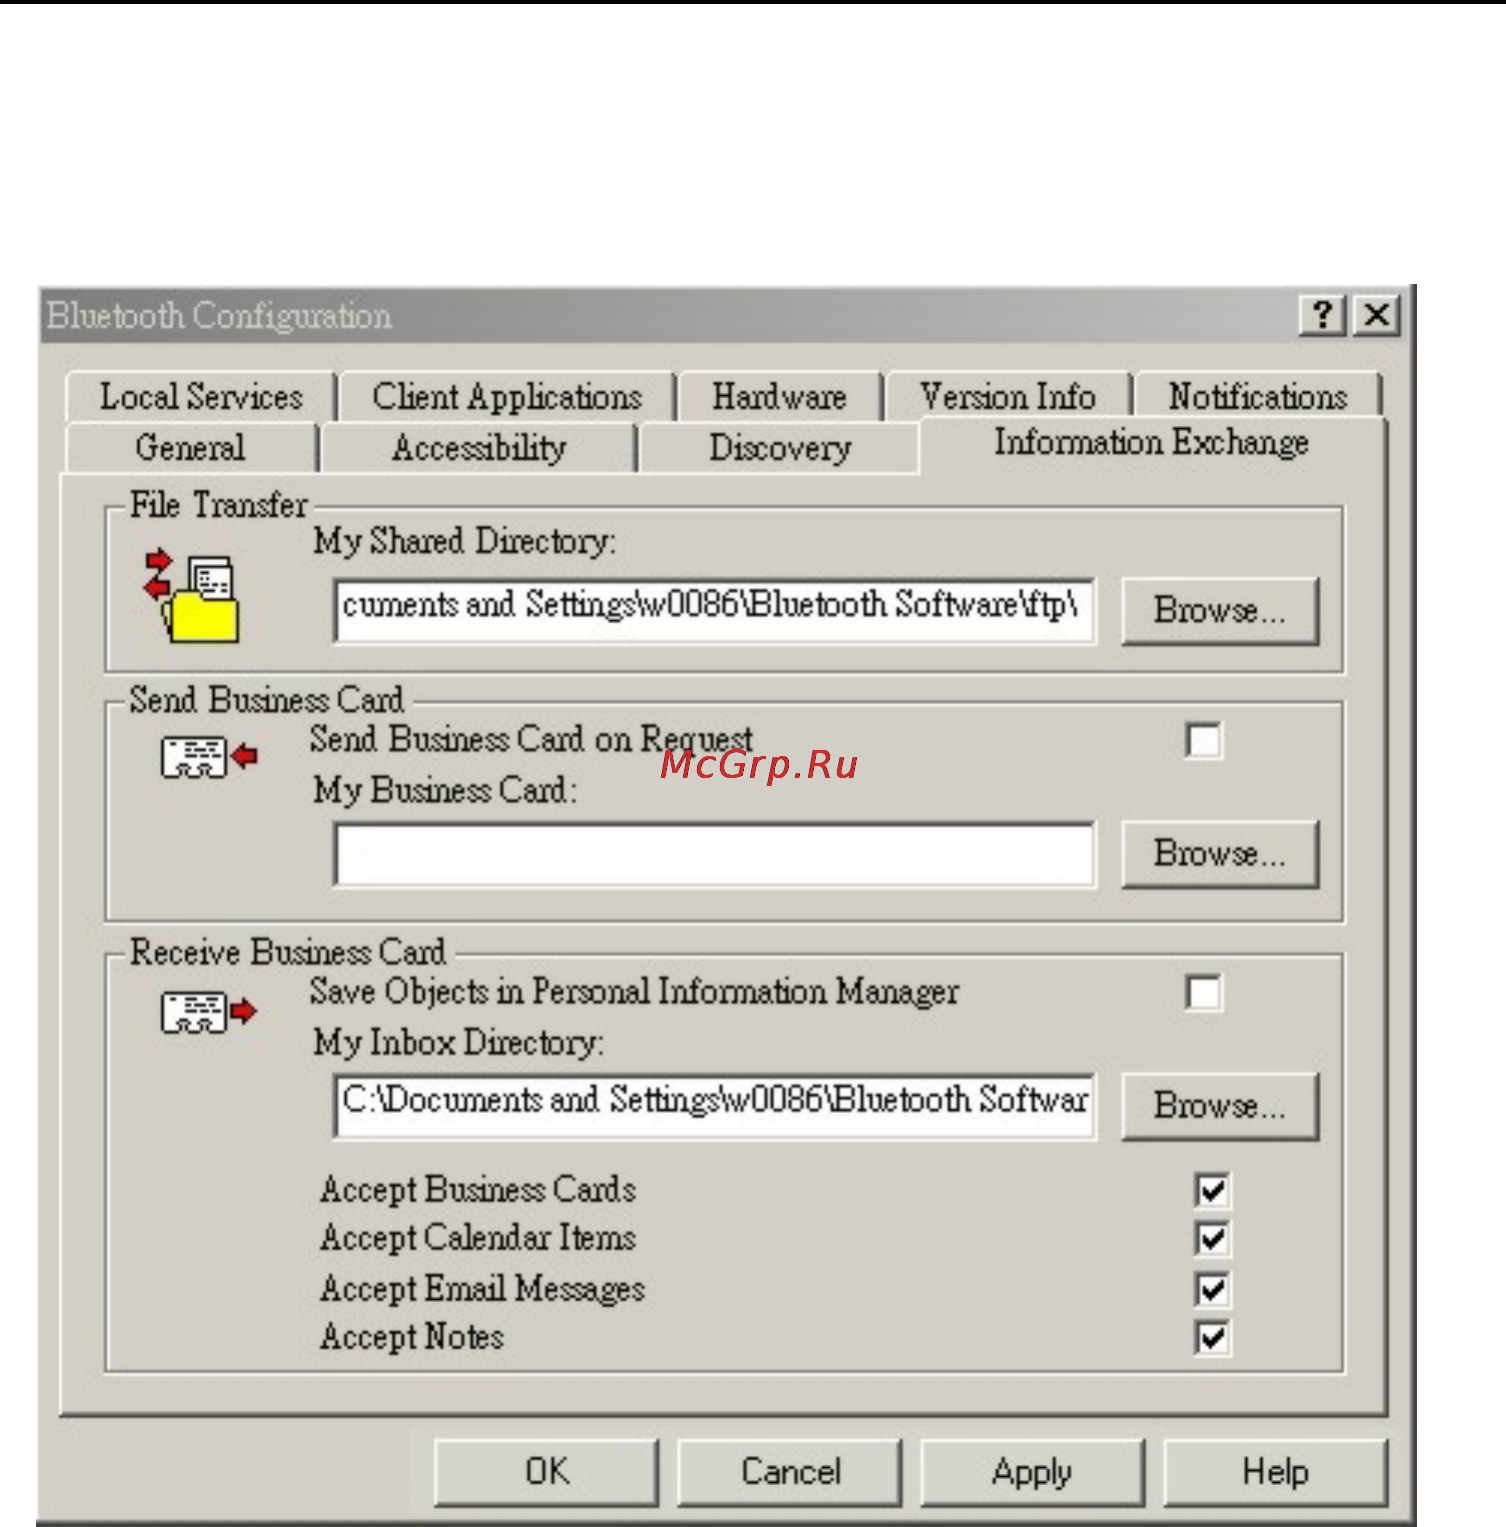This screenshot has height=1527, width=1506.
Task: Click the File Transfer folder icon
Action: tap(192, 597)
